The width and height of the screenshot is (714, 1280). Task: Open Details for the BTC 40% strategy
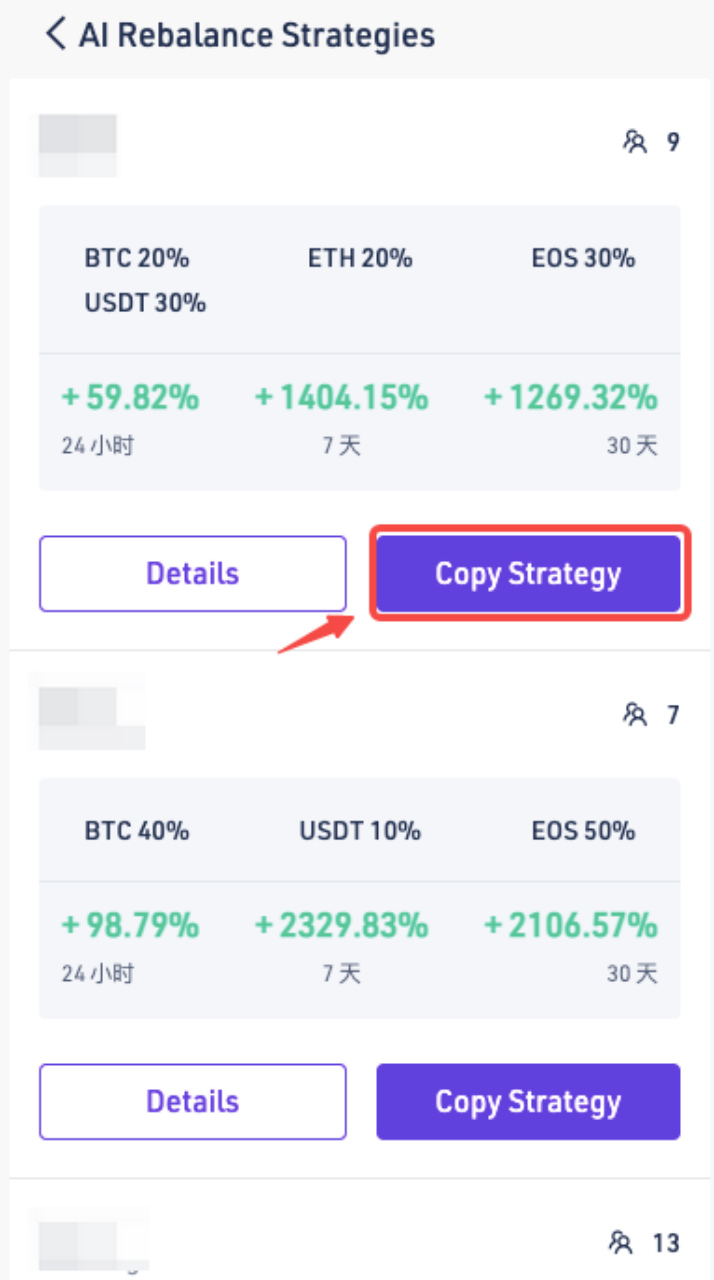point(193,1102)
